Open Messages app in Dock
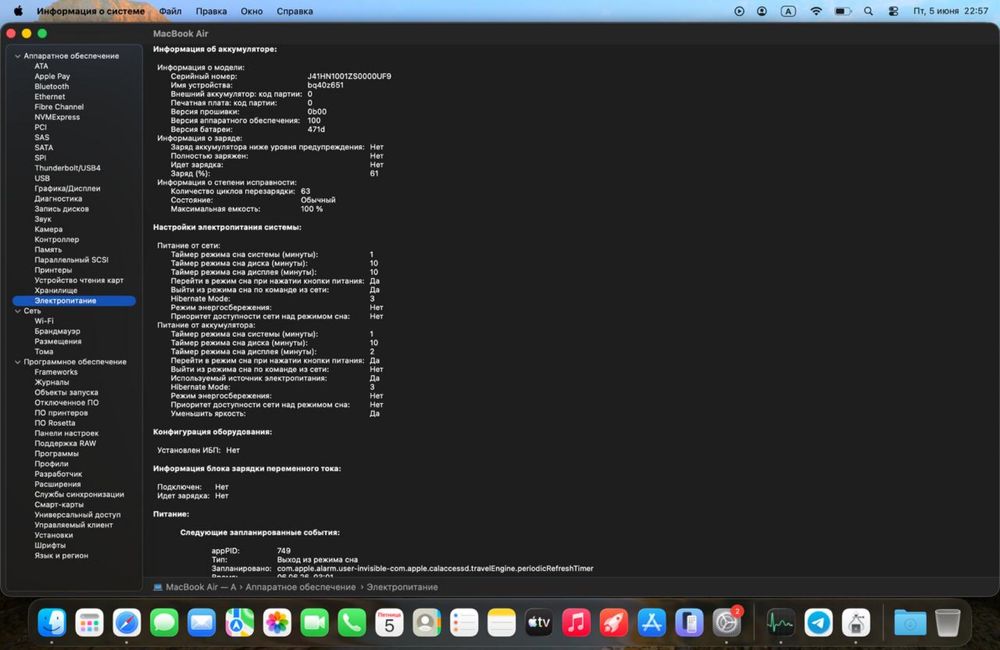This screenshot has width=1000, height=650. (x=165, y=623)
